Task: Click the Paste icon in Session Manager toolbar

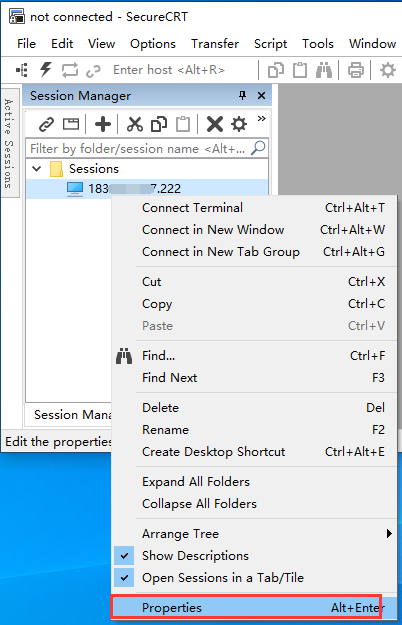Action: pyautogui.click(x=183, y=124)
